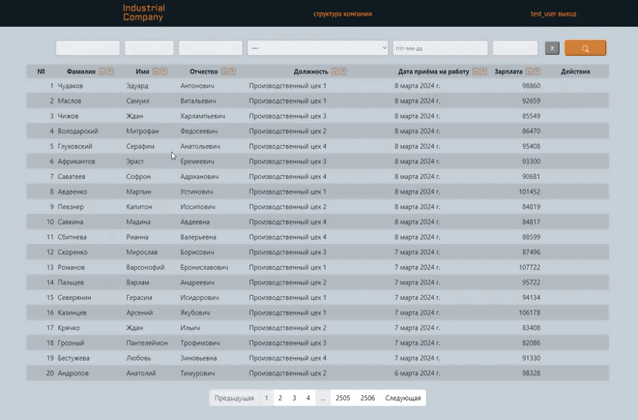This screenshot has width=638, height=420.
Task: Click surname Савкина in row 10
Action: tap(70, 222)
